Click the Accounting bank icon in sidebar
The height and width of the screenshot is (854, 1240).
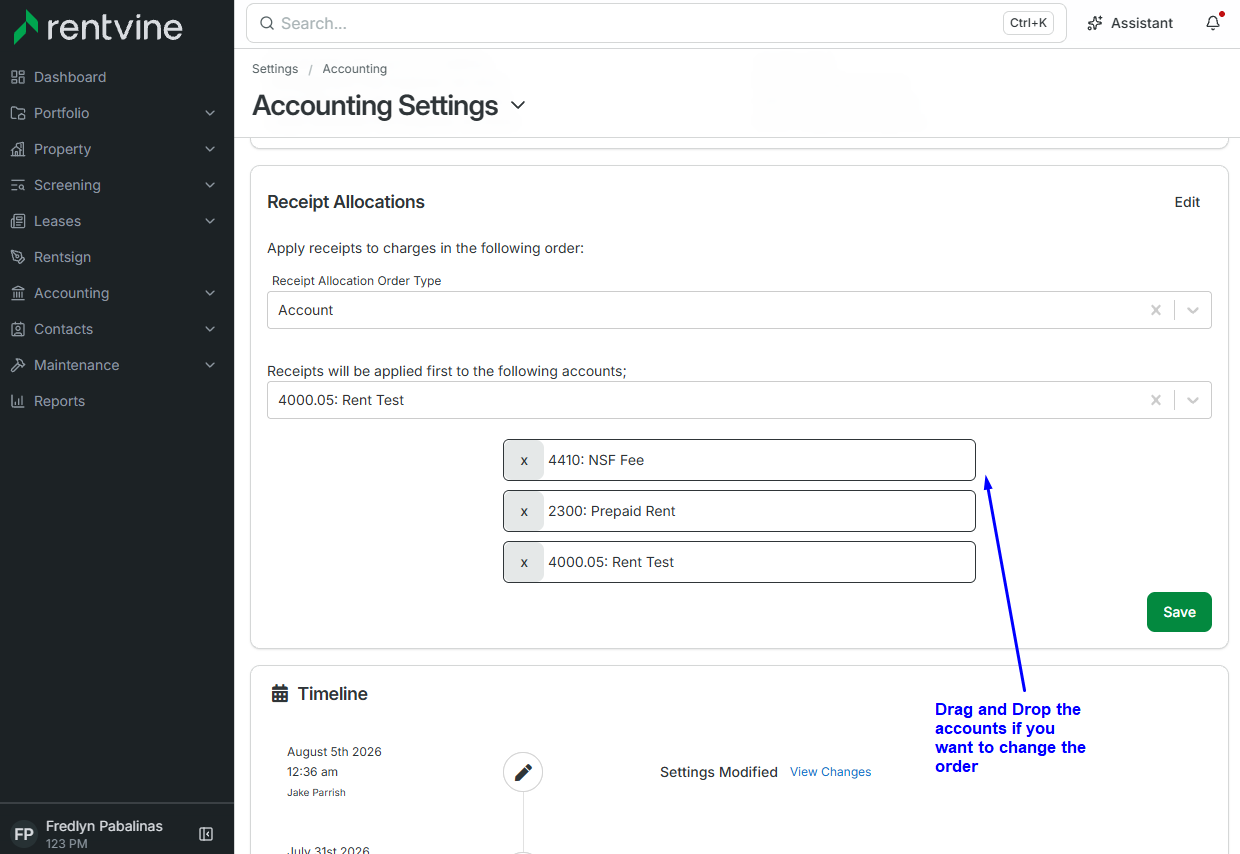point(18,293)
